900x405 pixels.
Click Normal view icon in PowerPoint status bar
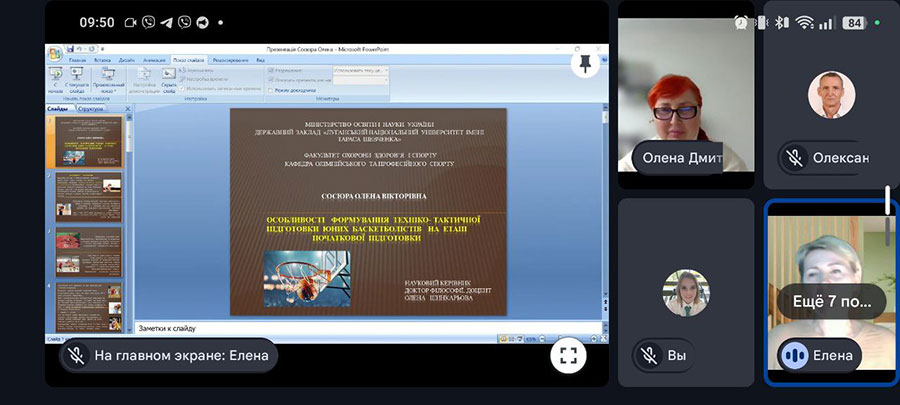[x=503, y=338]
